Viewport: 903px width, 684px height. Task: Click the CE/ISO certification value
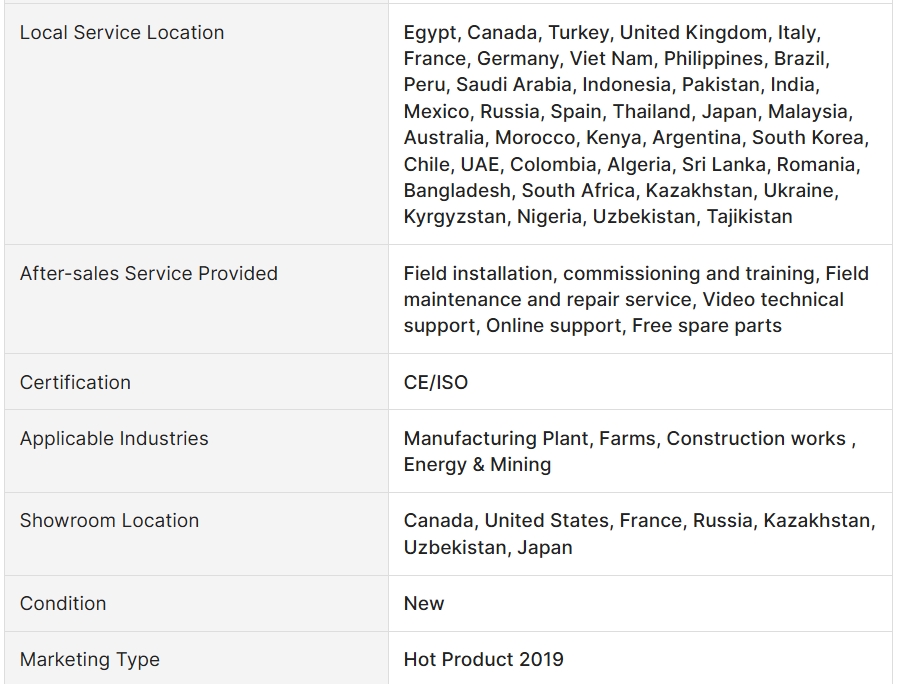click(436, 382)
